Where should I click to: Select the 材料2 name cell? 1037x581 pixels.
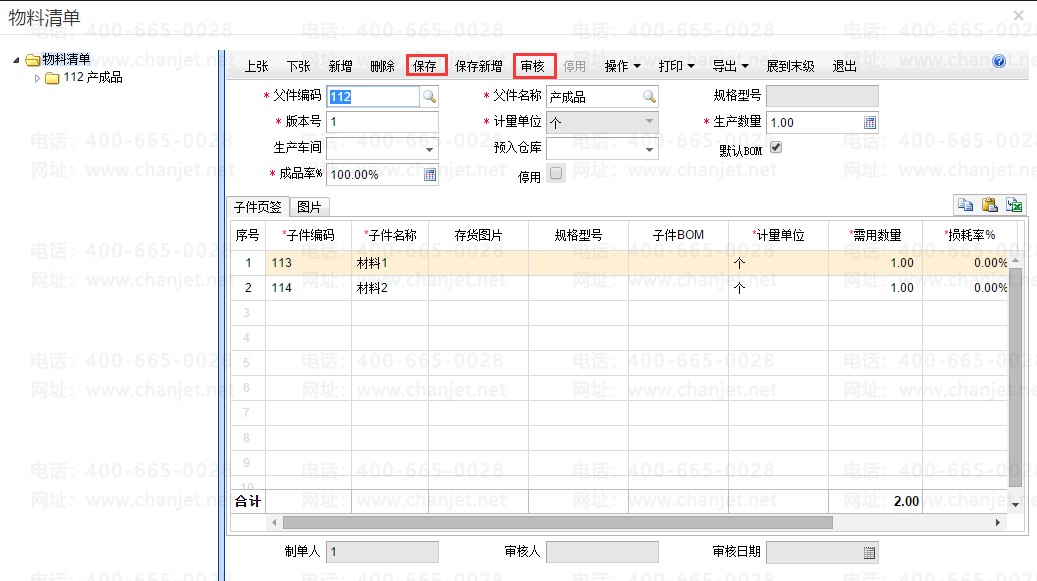pos(390,288)
